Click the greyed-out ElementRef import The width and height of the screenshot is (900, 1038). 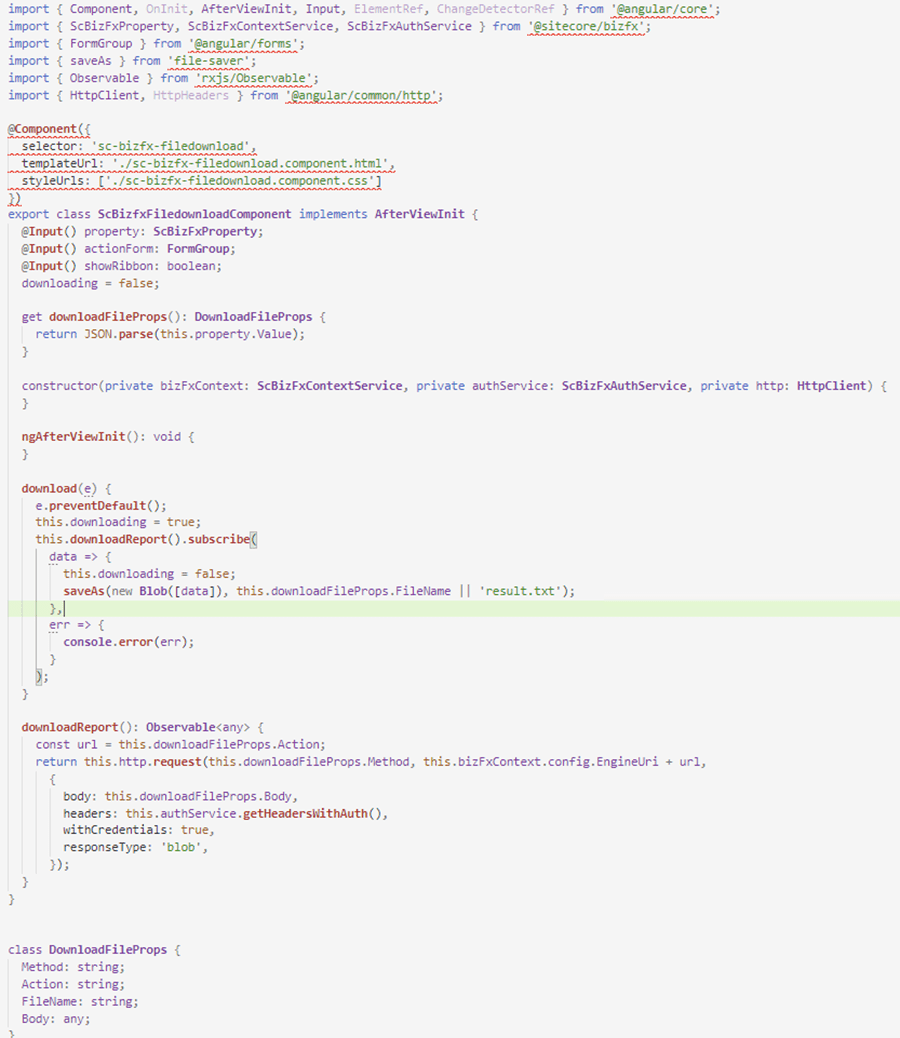coord(388,9)
